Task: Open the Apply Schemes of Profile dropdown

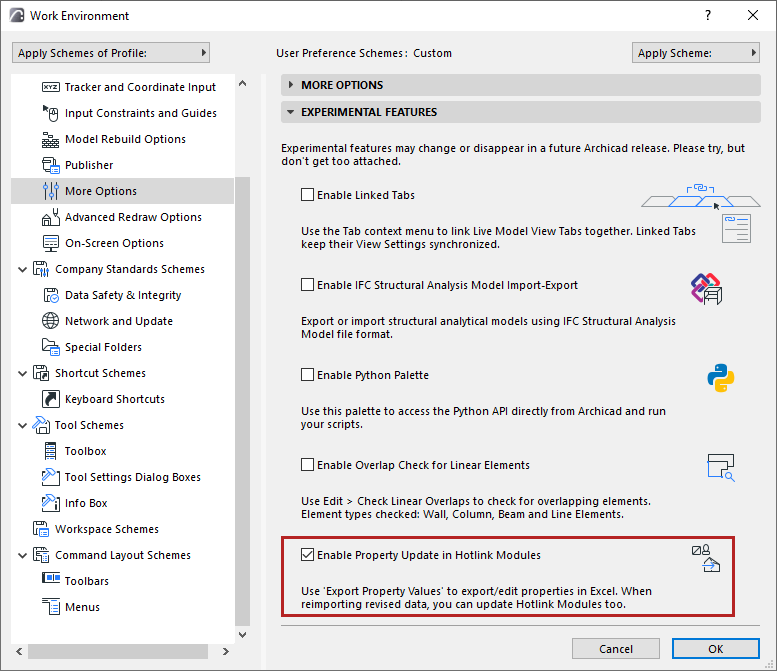Action: [x=111, y=53]
